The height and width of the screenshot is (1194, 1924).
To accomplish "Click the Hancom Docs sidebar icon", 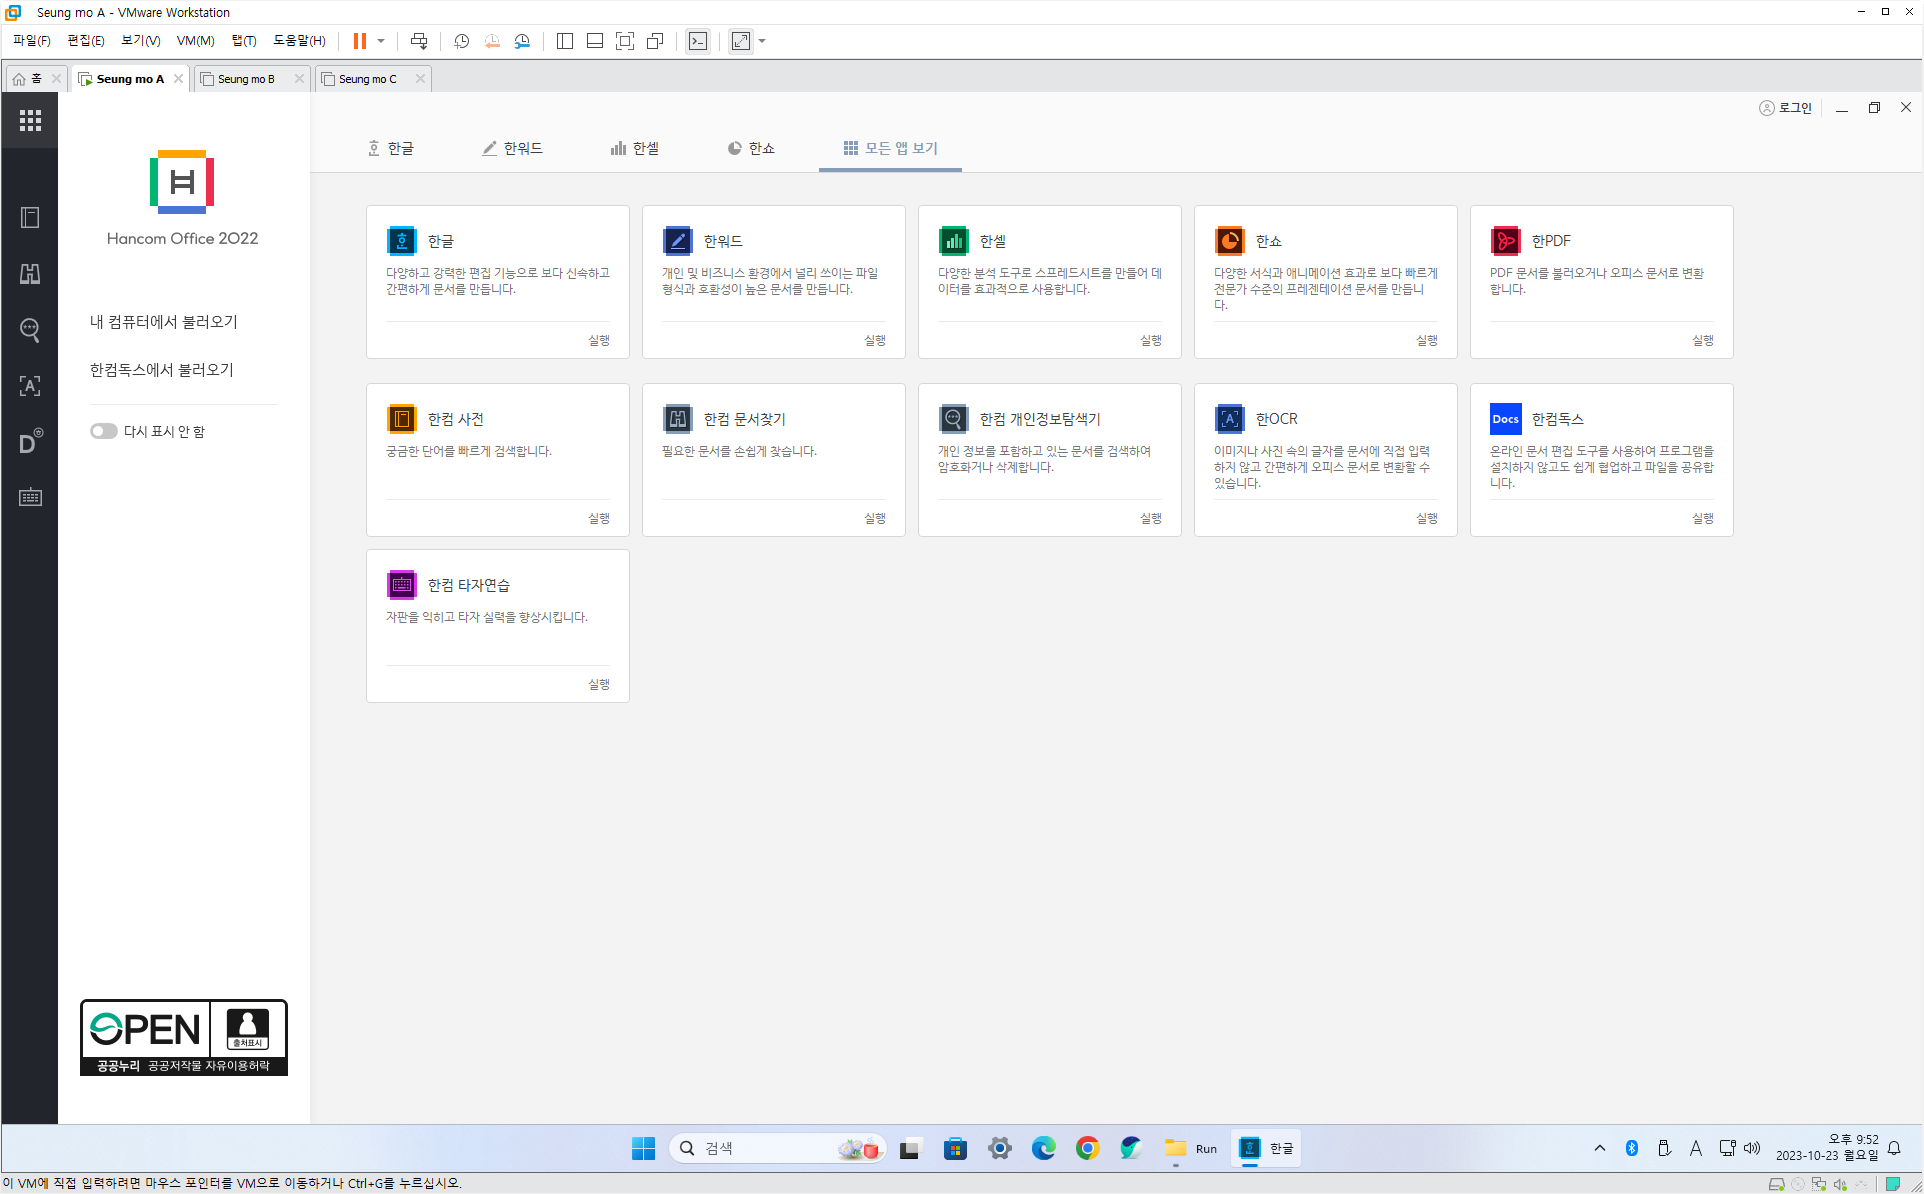I will pos(30,442).
